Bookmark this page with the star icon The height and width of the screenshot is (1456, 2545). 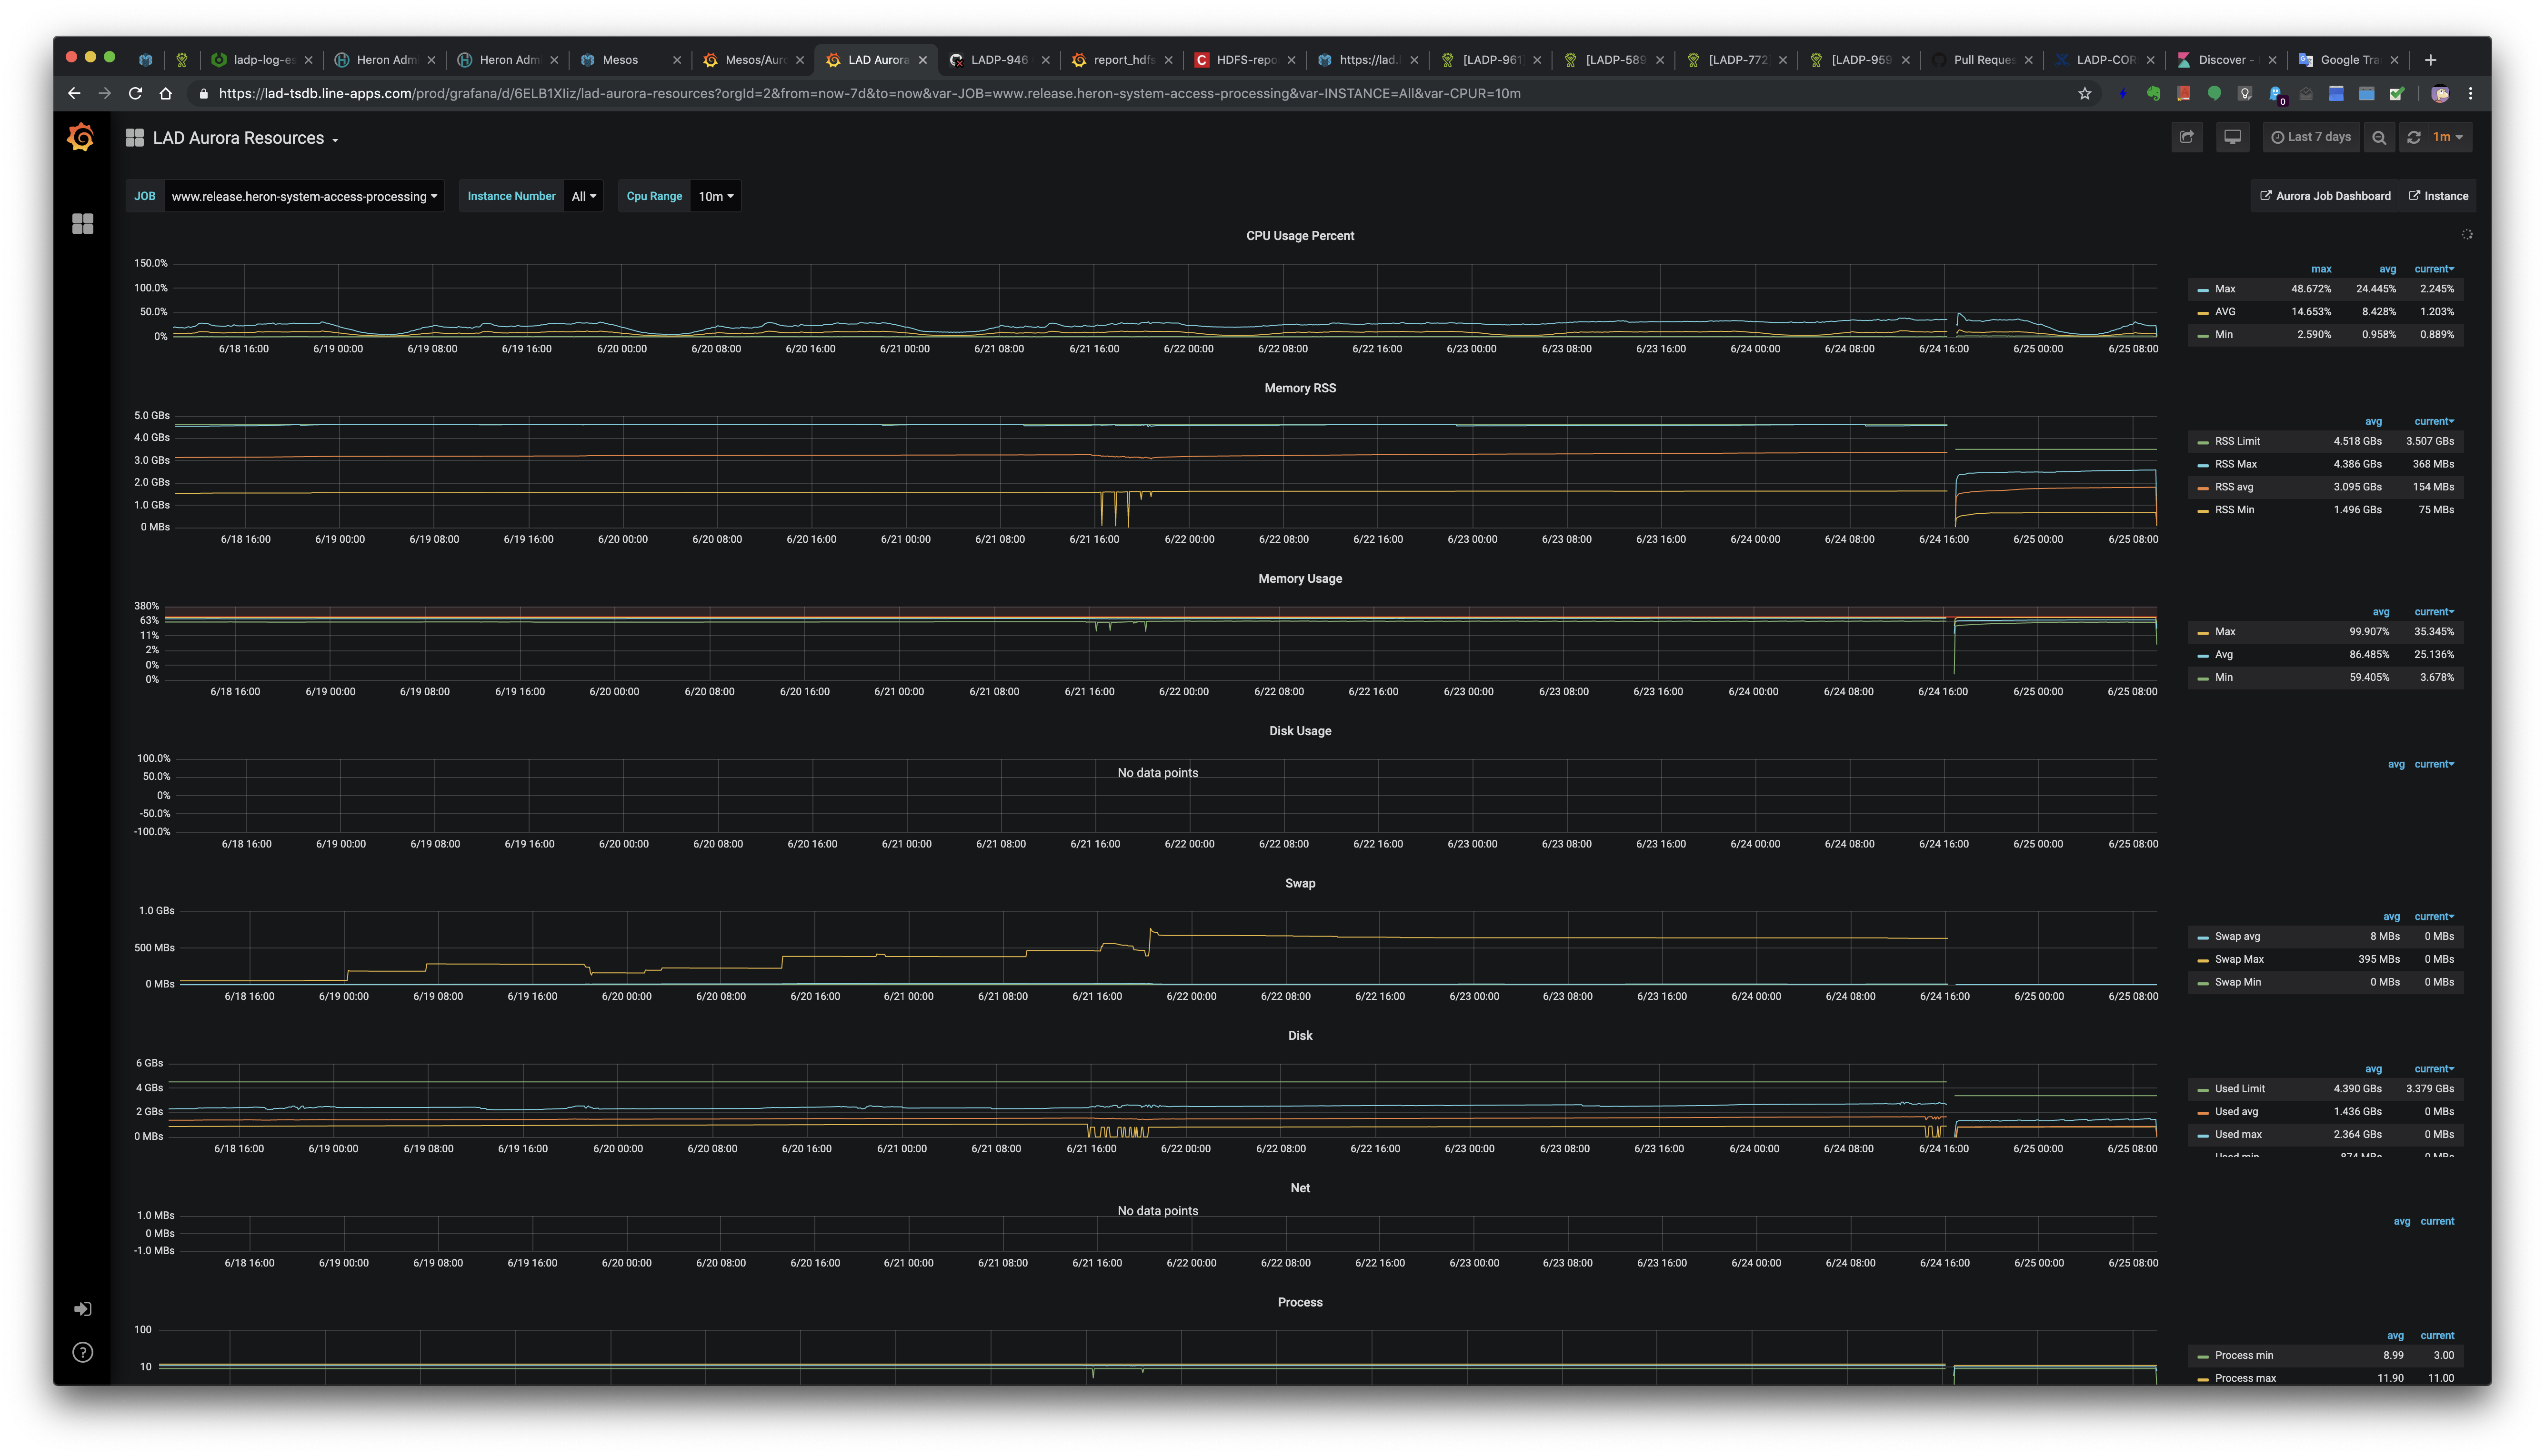2084,94
